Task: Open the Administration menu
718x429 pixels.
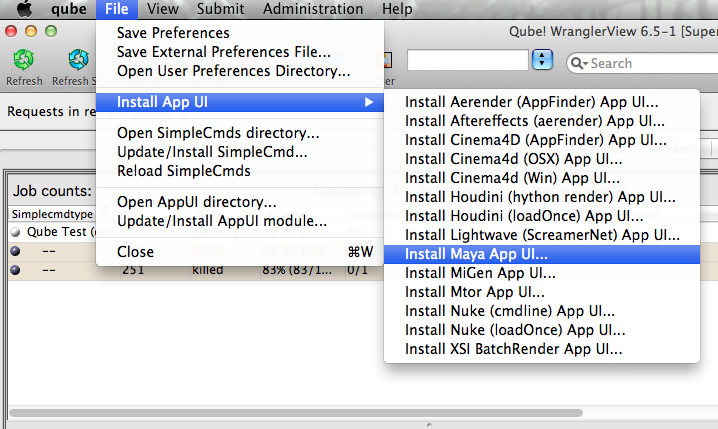Action: pyautogui.click(x=313, y=9)
